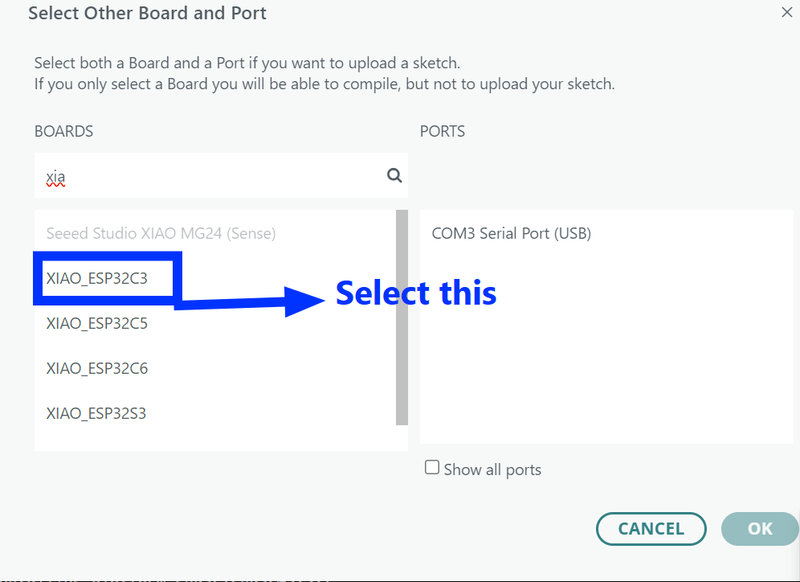800x582 pixels.
Task: Click the boards list vertical scrollbar
Action: 402,316
